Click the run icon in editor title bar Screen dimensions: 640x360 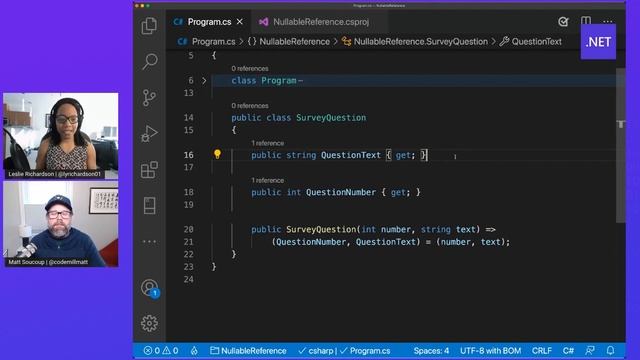click(563, 22)
